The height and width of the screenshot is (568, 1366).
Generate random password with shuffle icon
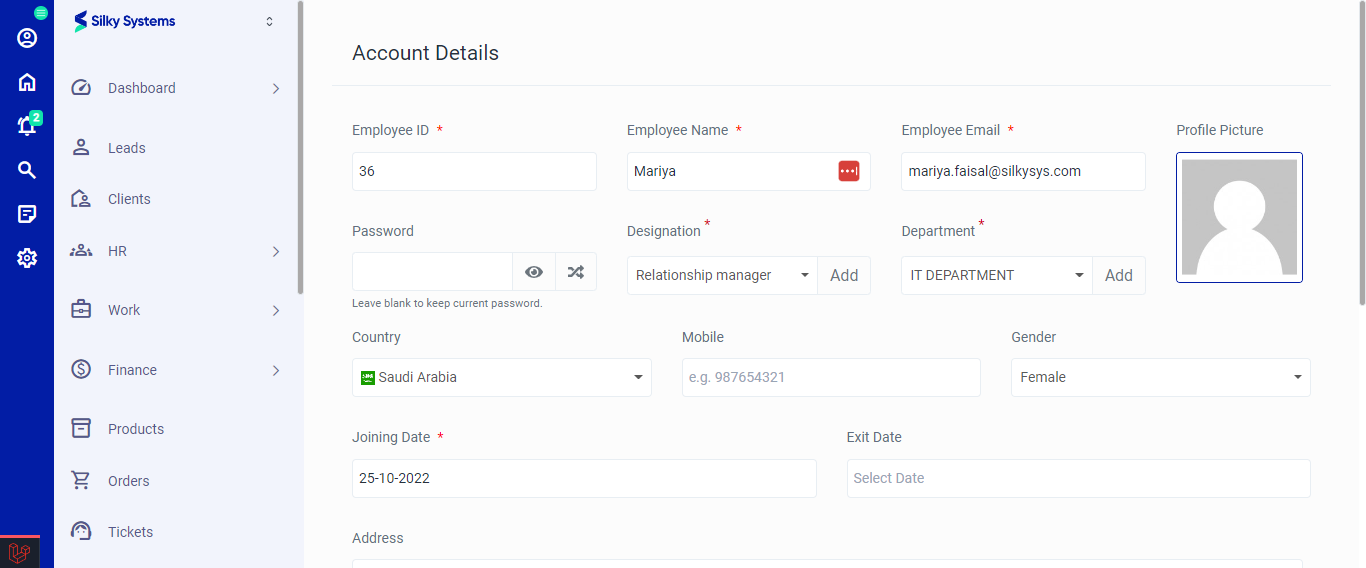pos(576,271)
